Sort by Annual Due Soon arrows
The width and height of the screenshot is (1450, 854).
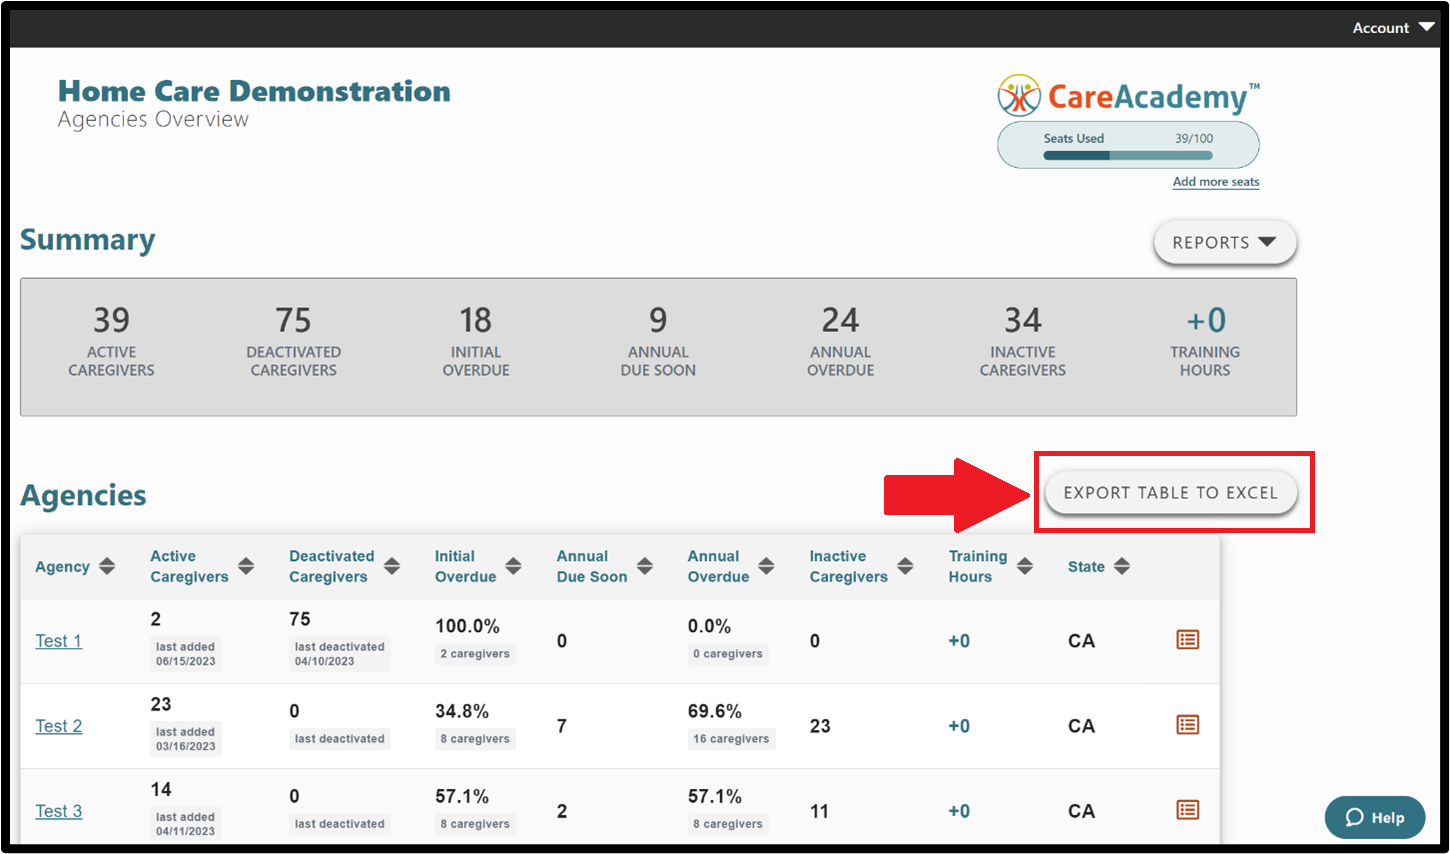645,566
